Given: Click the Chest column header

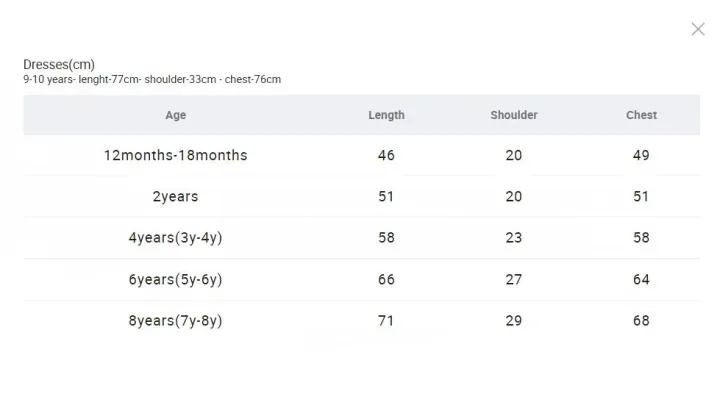Looking at the screenshot, I should 641,115.
